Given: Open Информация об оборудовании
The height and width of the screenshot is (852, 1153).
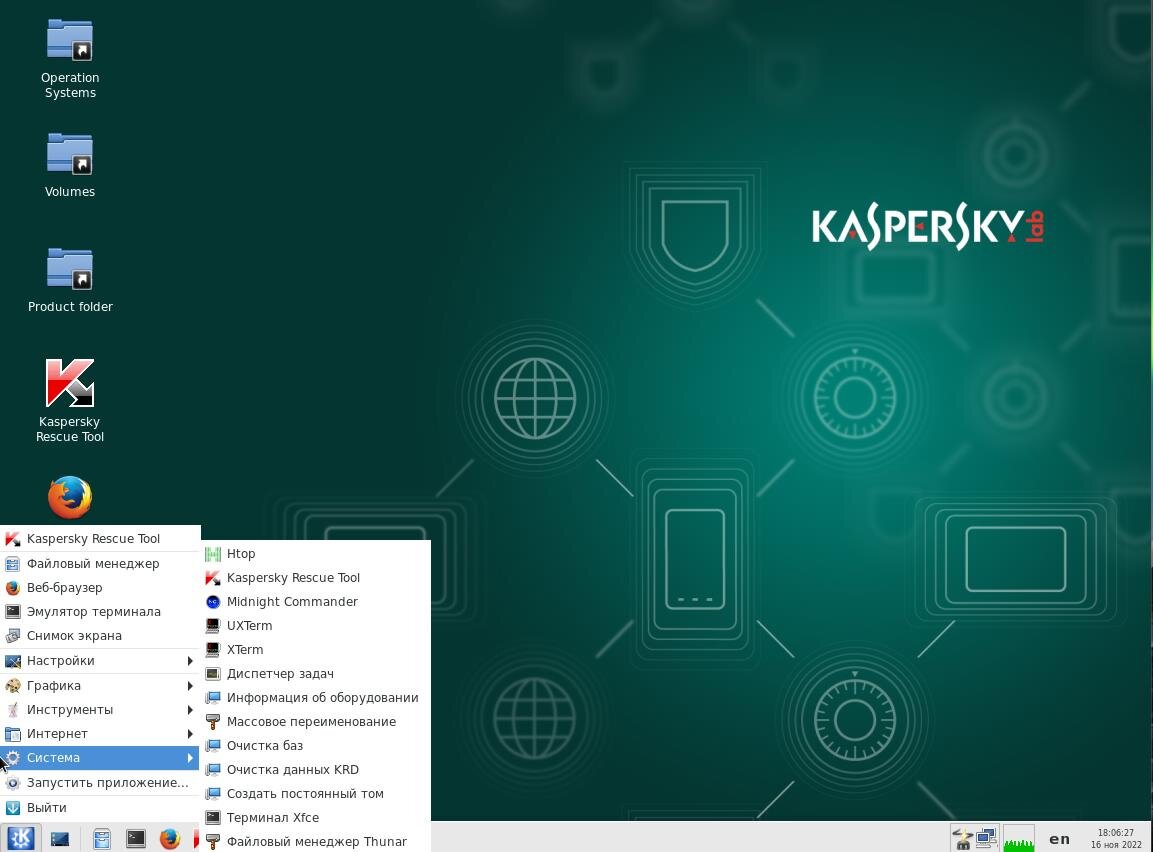Looking at the screenshot, I should point(315,698).
